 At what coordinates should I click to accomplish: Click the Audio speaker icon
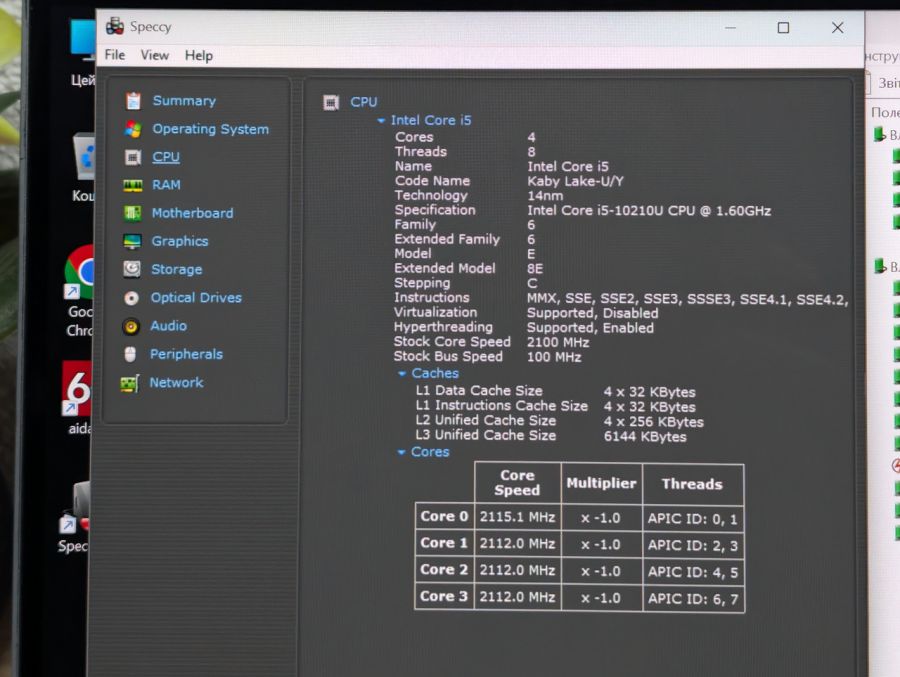click(x=131, y=326)
